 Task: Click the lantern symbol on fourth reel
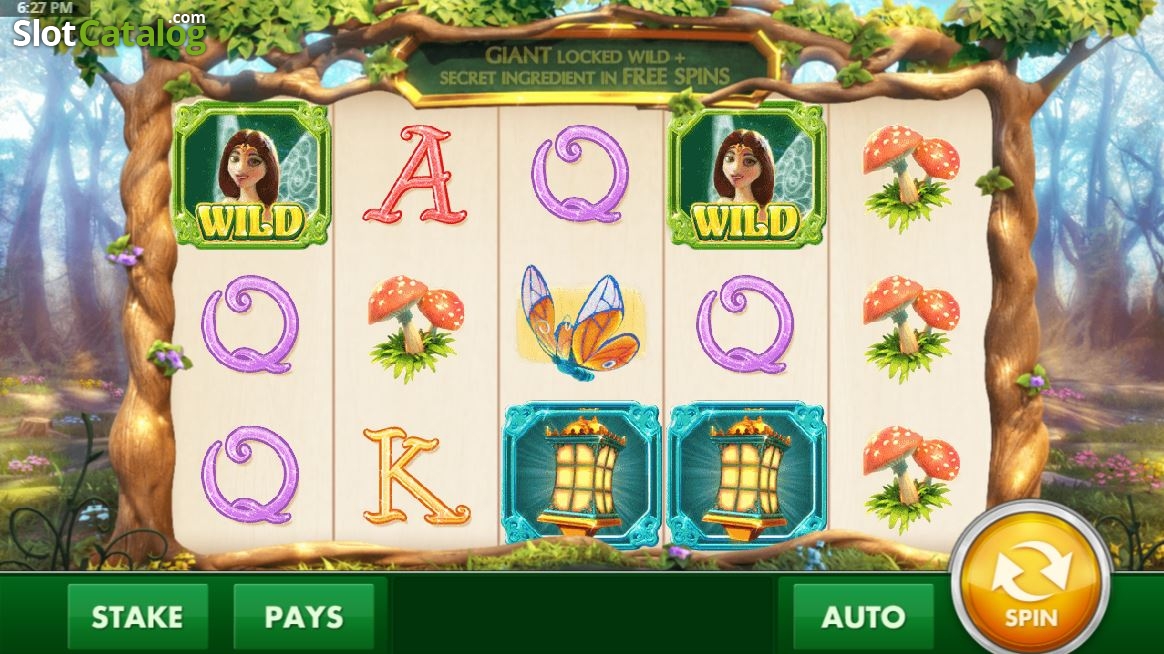coord(746,474)
